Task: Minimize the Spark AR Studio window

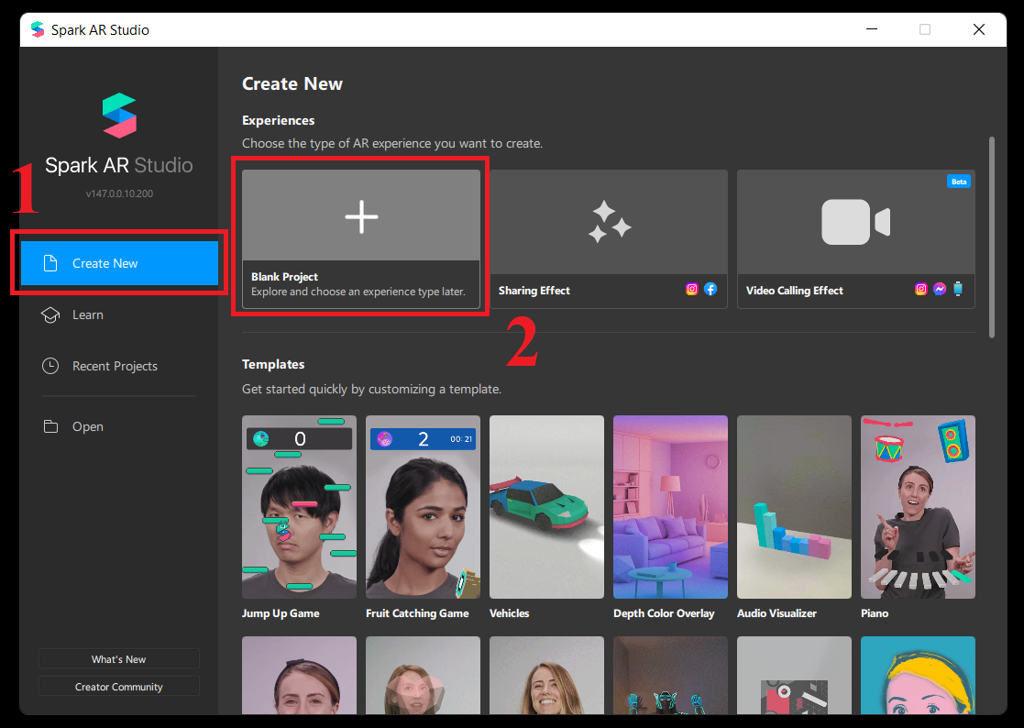Action: pos(872,29)
